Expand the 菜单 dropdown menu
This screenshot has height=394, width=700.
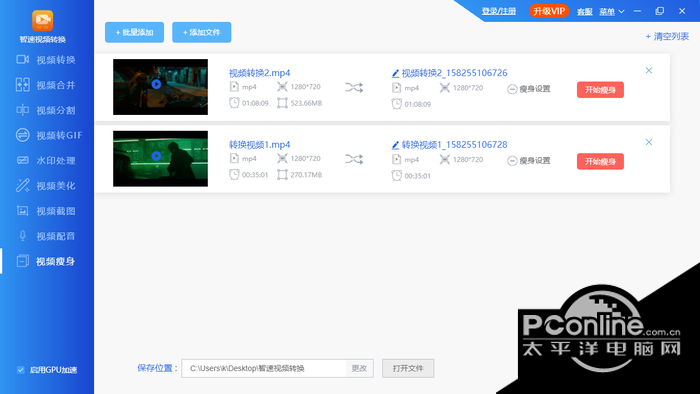(x=612, y=12)
